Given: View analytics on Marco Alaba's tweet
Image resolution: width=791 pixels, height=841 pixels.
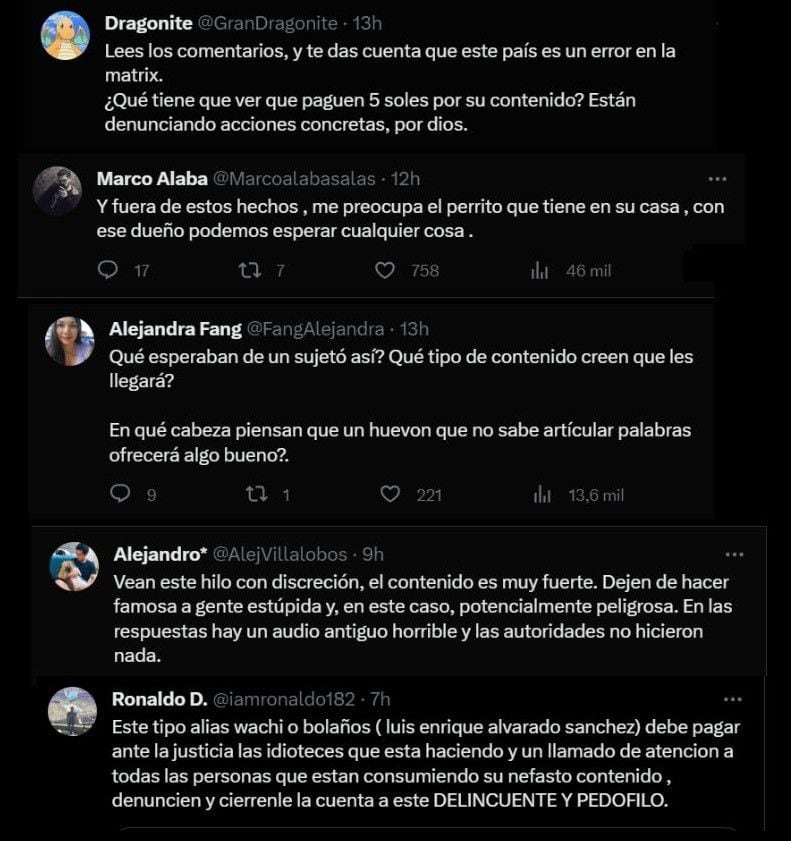Looking at the screenshot, I should tap(540, 270).
